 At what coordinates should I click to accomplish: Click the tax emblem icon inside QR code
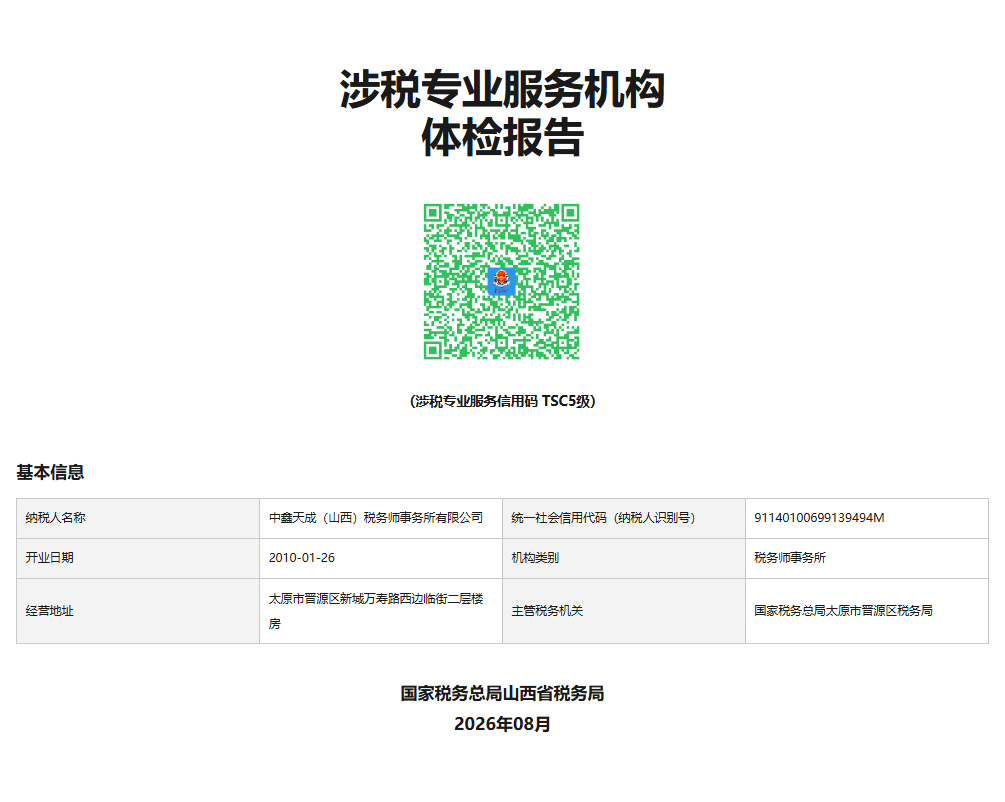502,281
